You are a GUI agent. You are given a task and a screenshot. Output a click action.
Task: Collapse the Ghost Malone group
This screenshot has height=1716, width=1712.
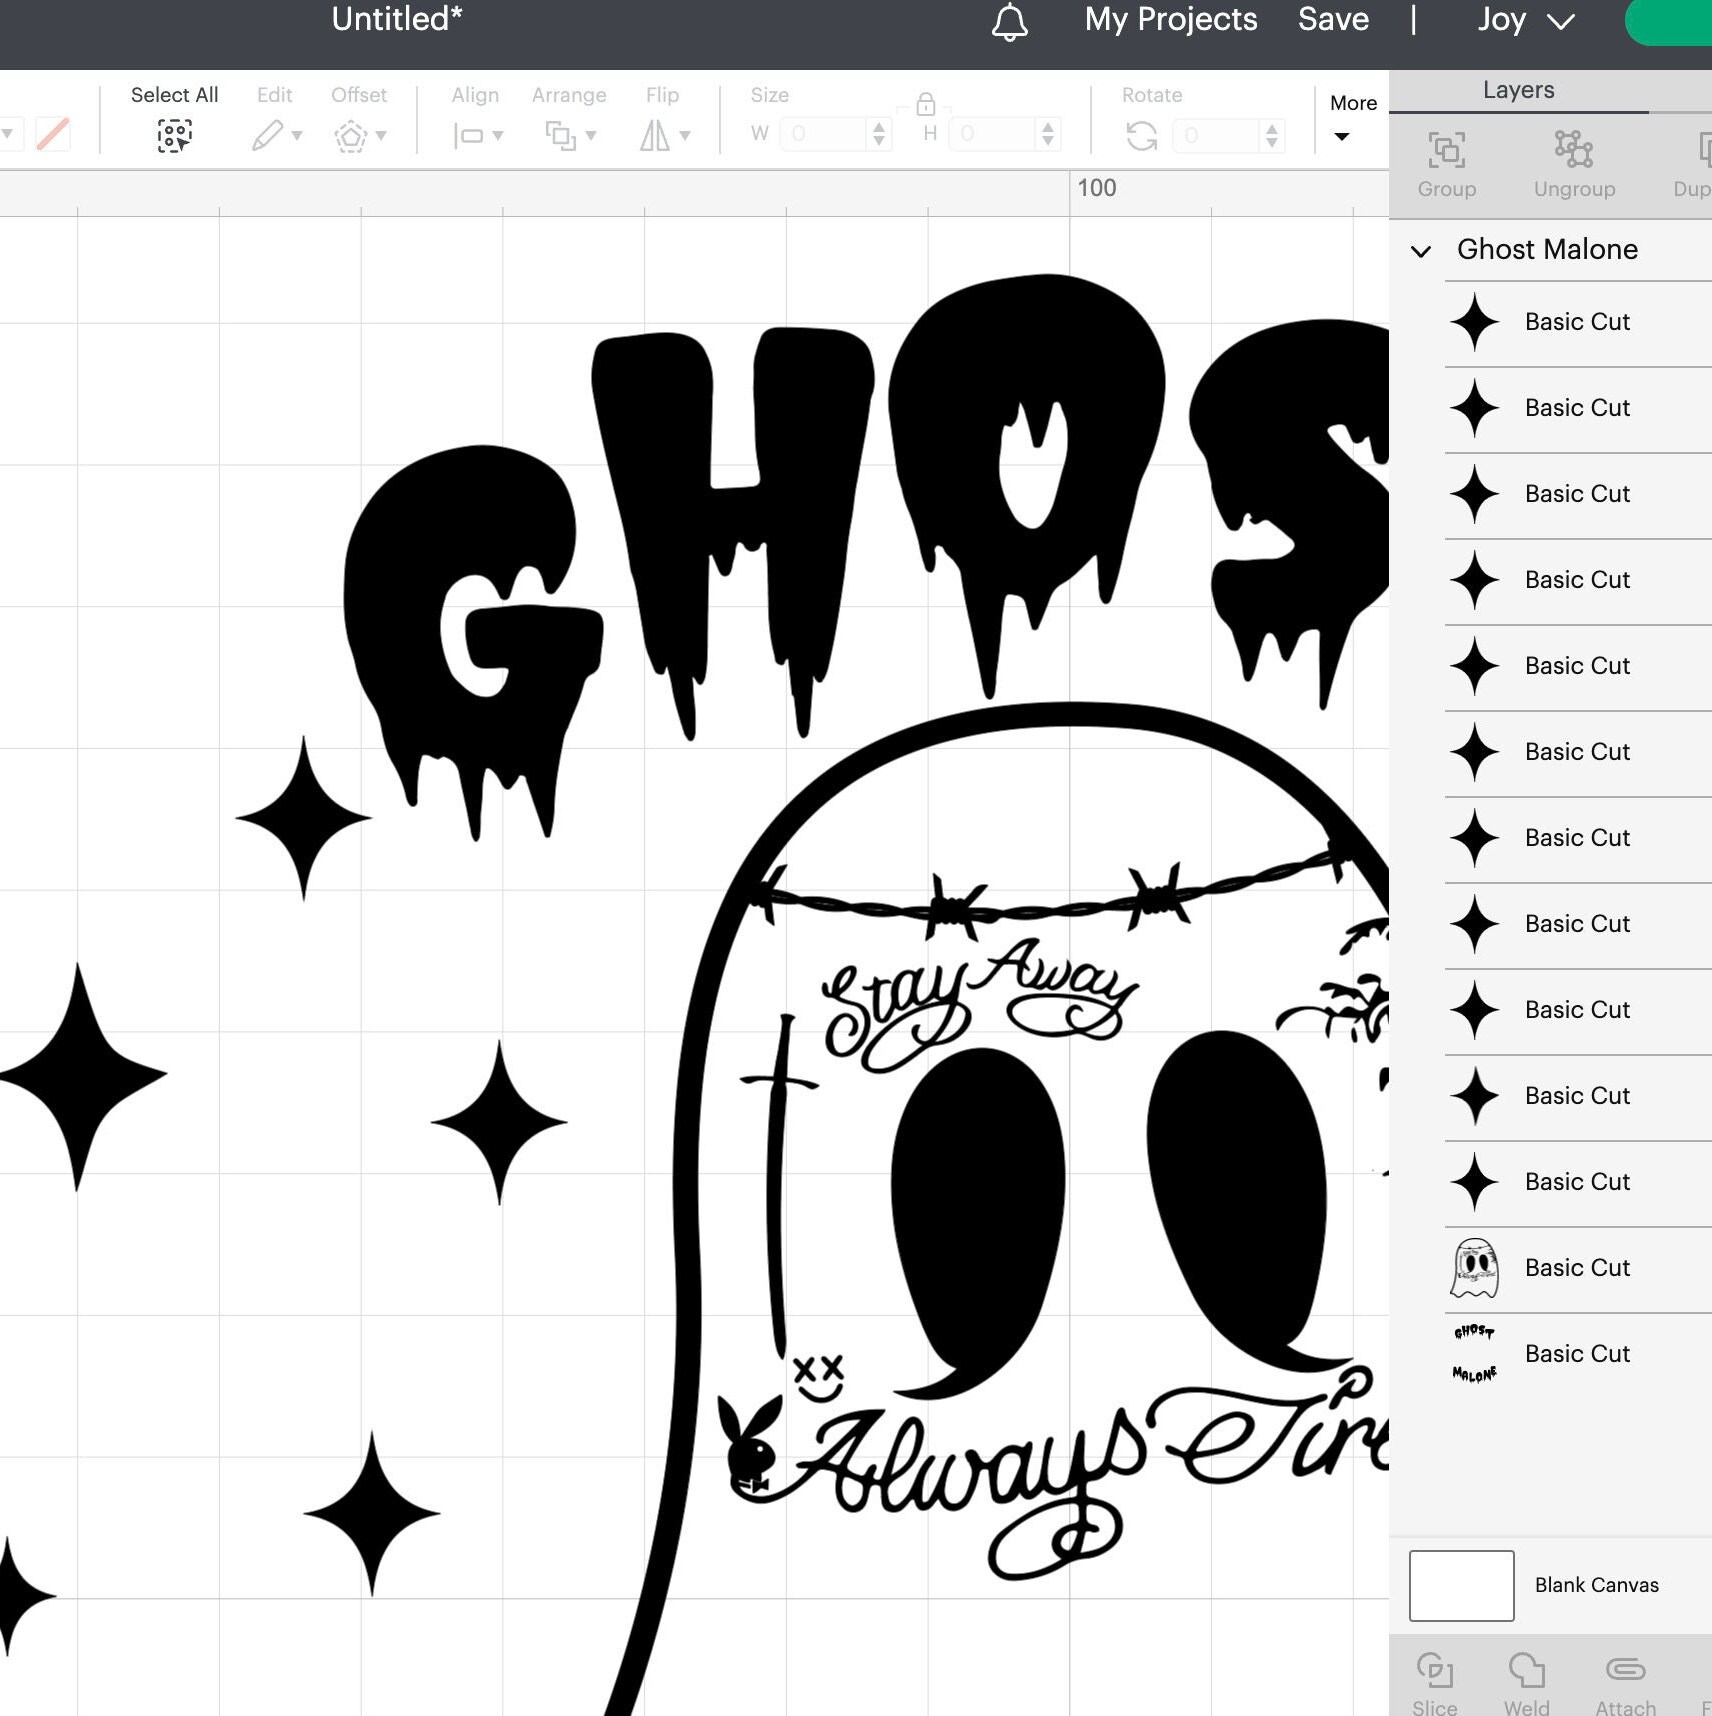pos(1420,251)
